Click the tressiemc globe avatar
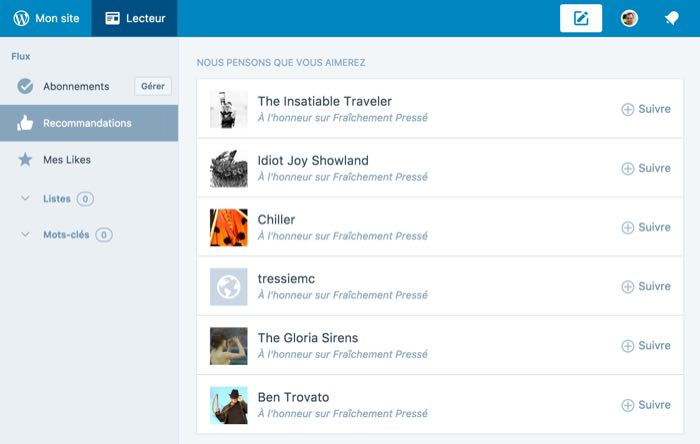Image resolution: width=700 pixels, height=444 pixels. tap(228, 286)
